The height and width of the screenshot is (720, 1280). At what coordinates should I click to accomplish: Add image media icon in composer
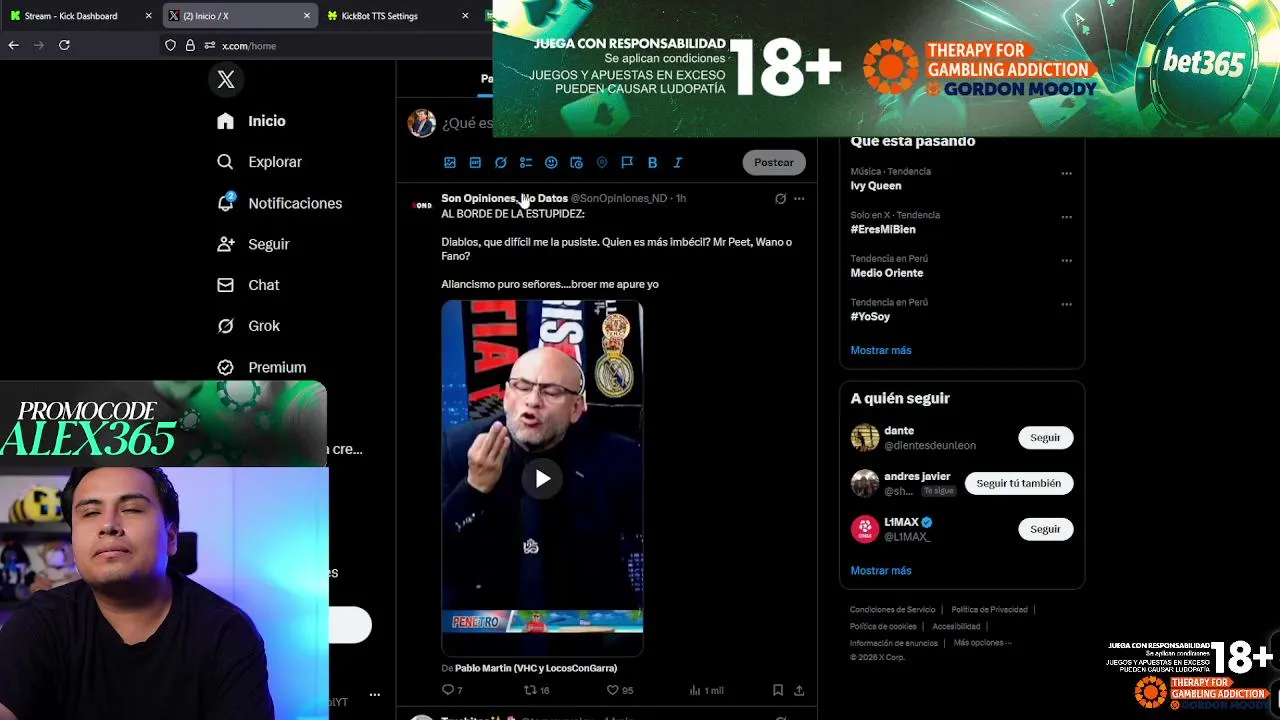(450, 162)
